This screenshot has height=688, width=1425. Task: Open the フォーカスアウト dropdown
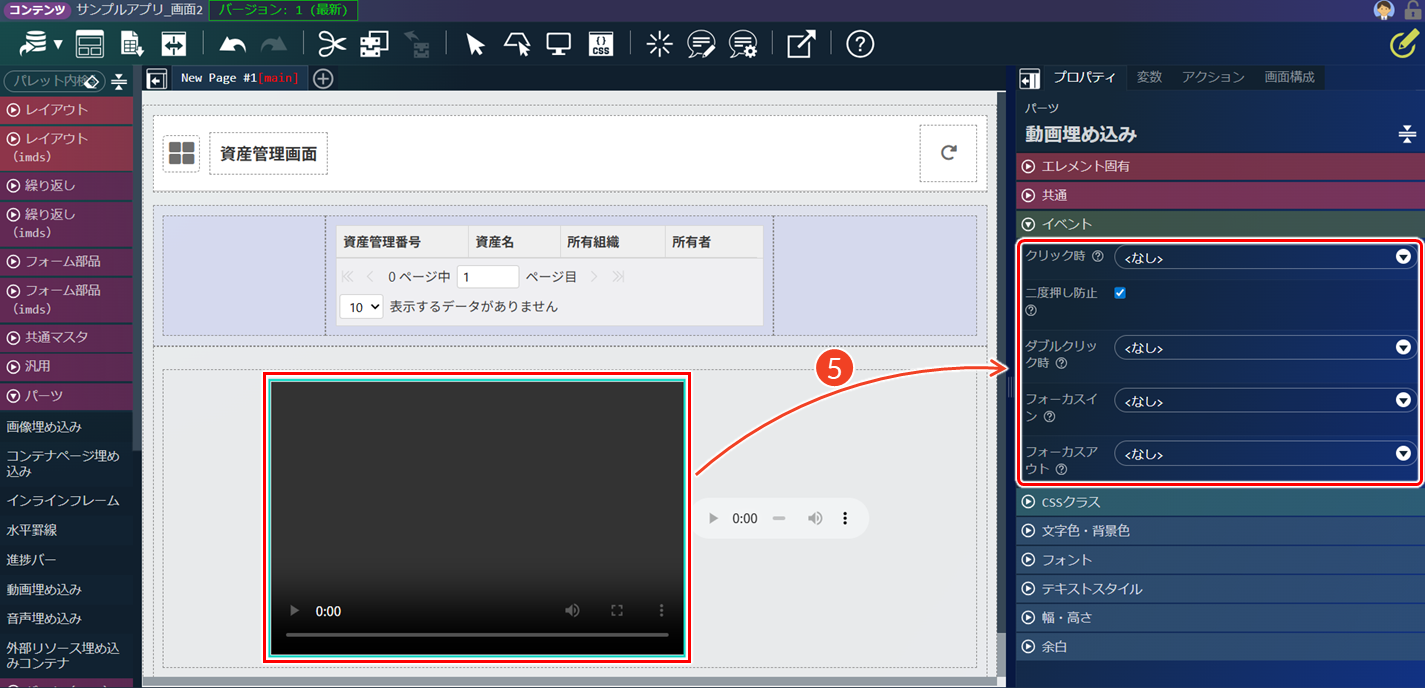click(x=1265, y=454)
